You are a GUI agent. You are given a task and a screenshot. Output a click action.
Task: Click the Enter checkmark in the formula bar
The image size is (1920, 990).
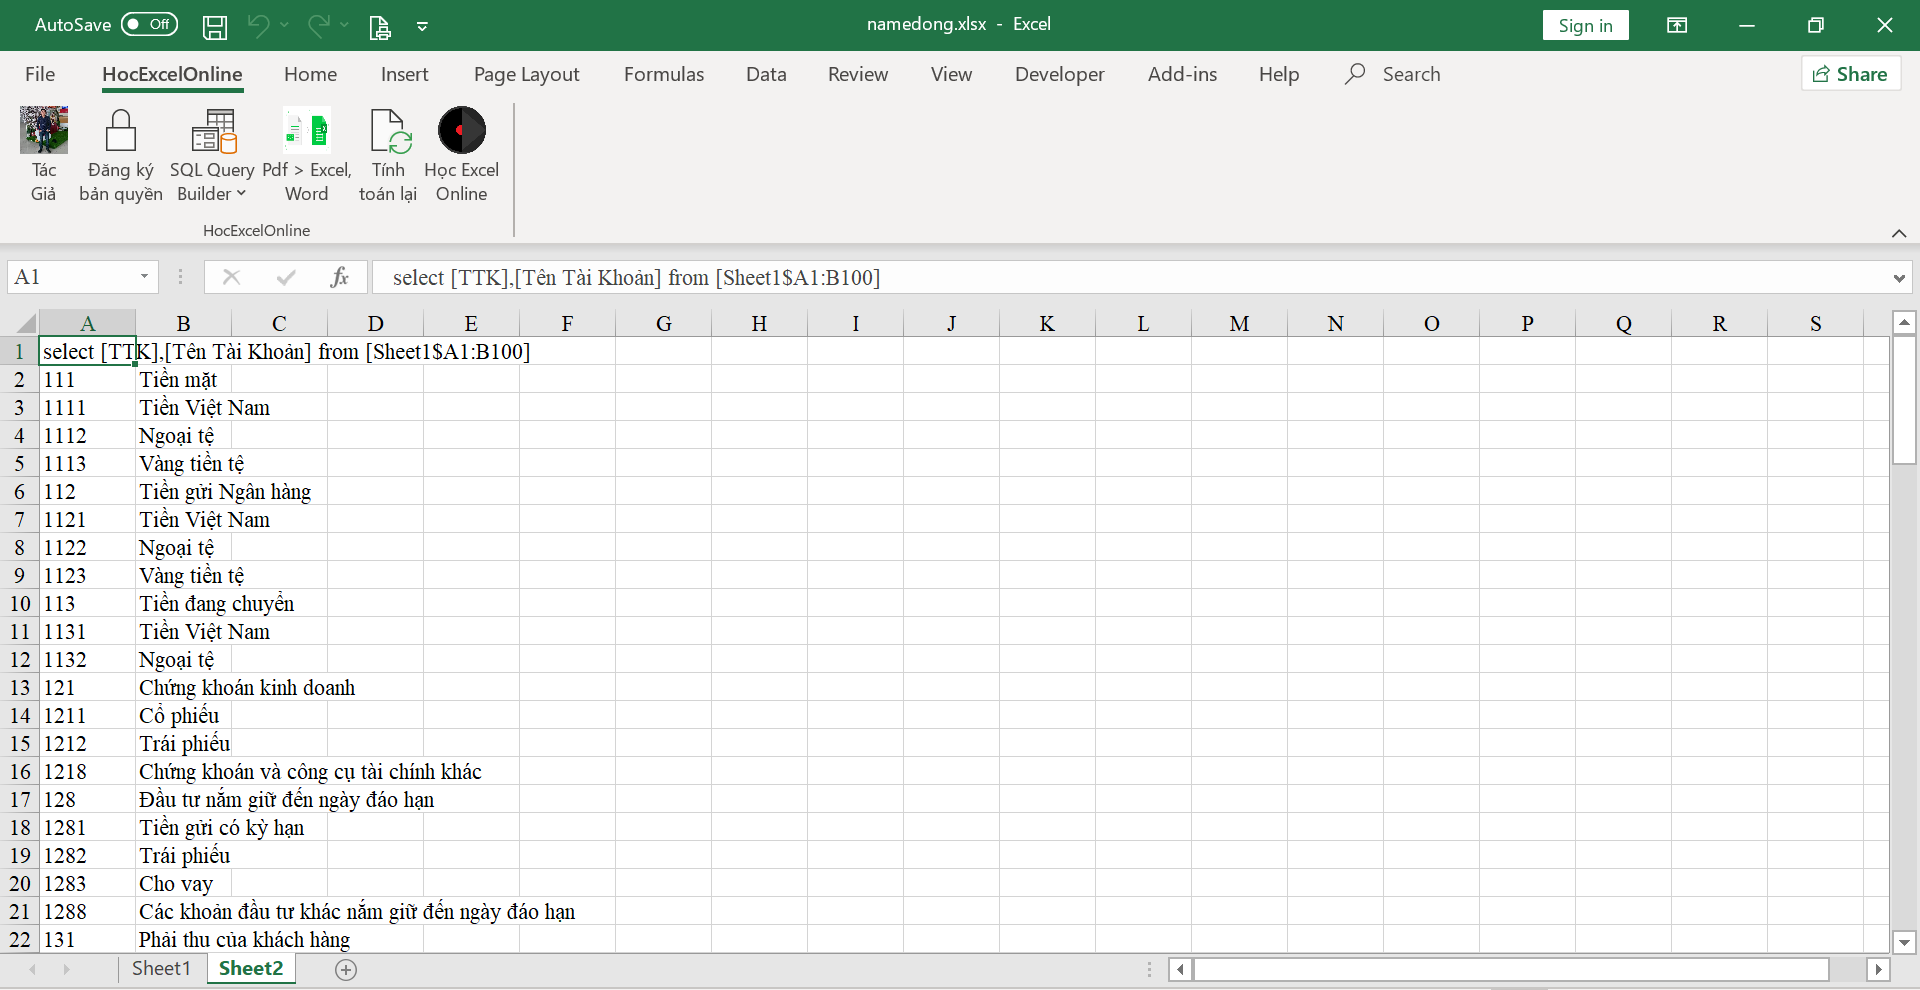pos(286,277)
